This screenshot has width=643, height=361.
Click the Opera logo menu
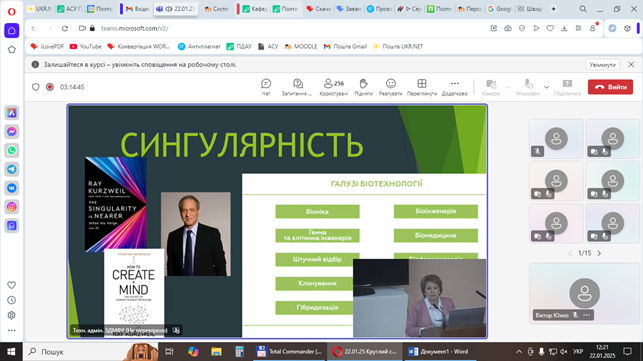point(11,11)
